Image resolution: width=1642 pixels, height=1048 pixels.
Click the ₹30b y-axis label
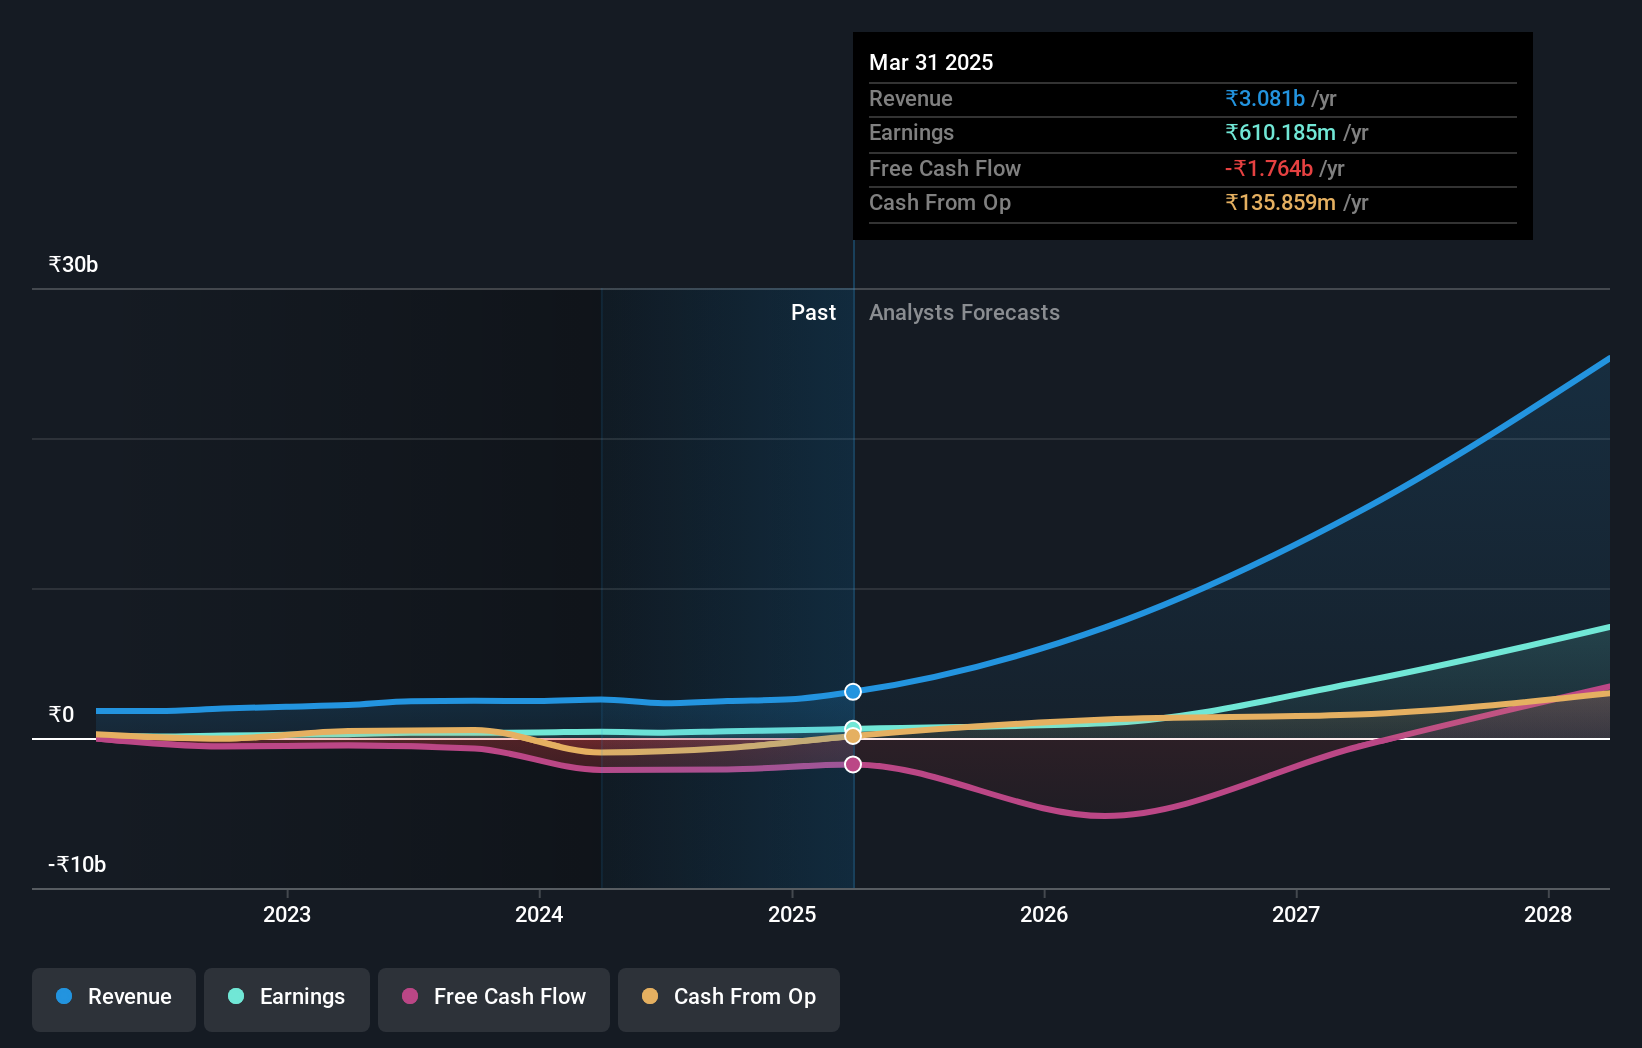click(x=73, y=265)
